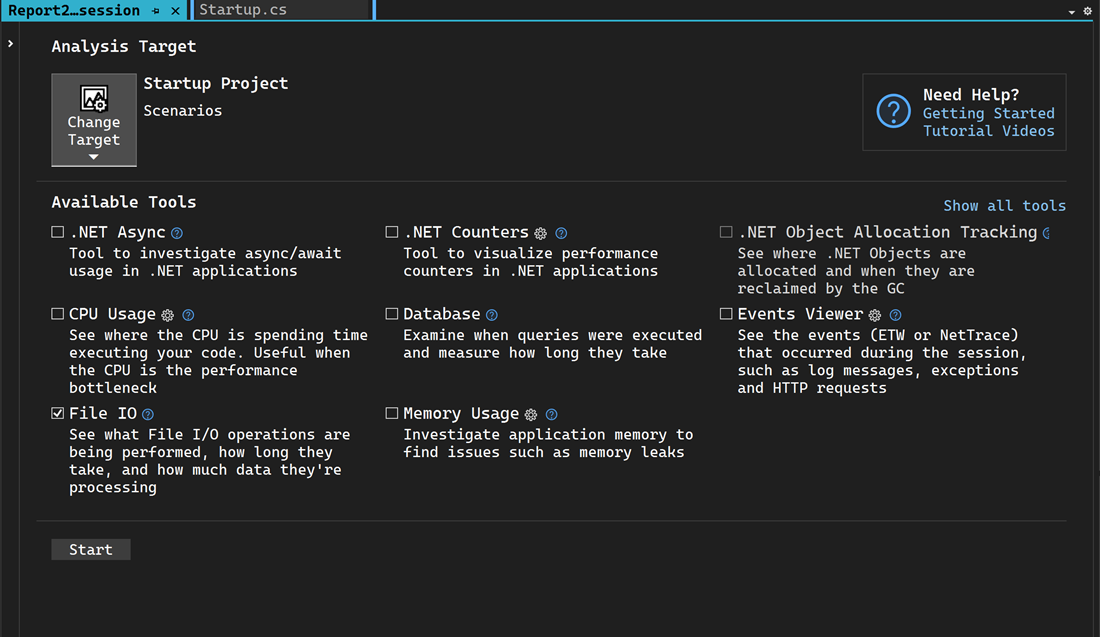
Task: Click the File IO help icon
Action: coord(147,413)
